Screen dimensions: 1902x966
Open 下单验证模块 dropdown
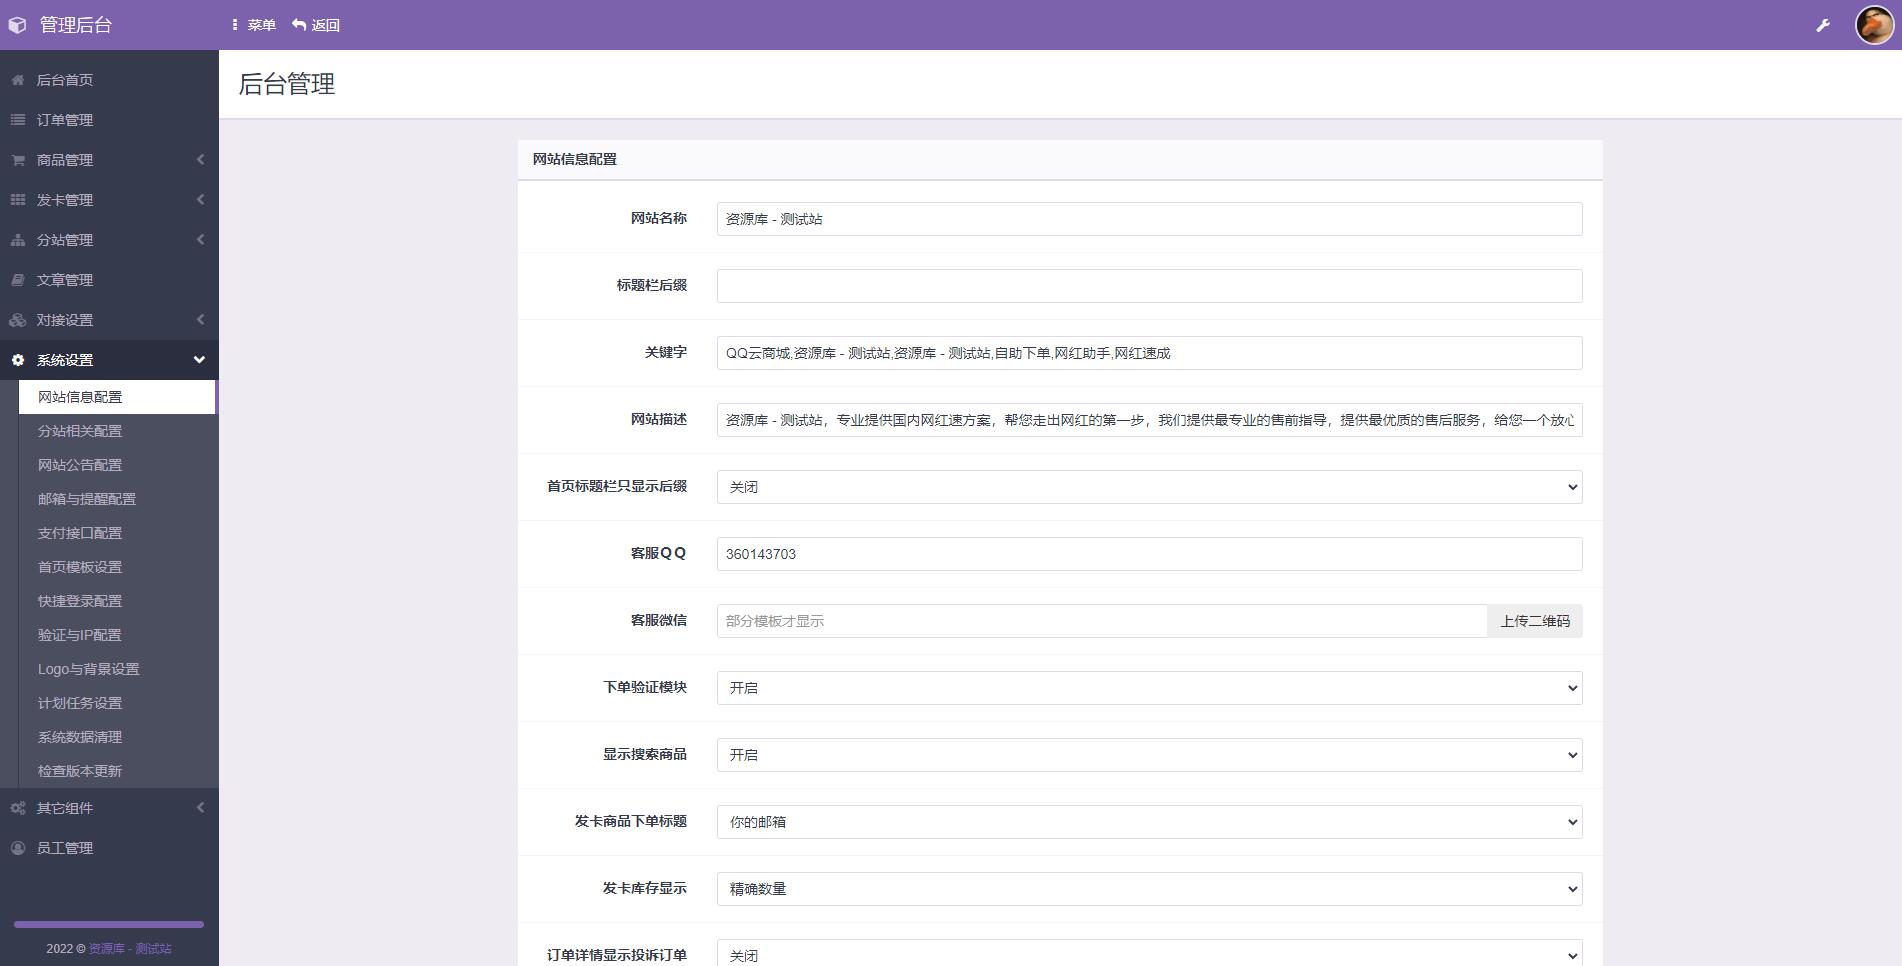tap(1149, 688)
